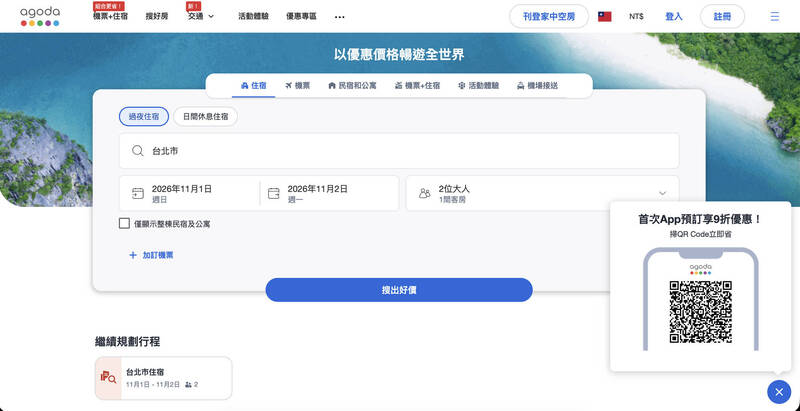The height and width of the screenshot is (411, 800).
Task: Click the guests people icon
Action: 424,193
